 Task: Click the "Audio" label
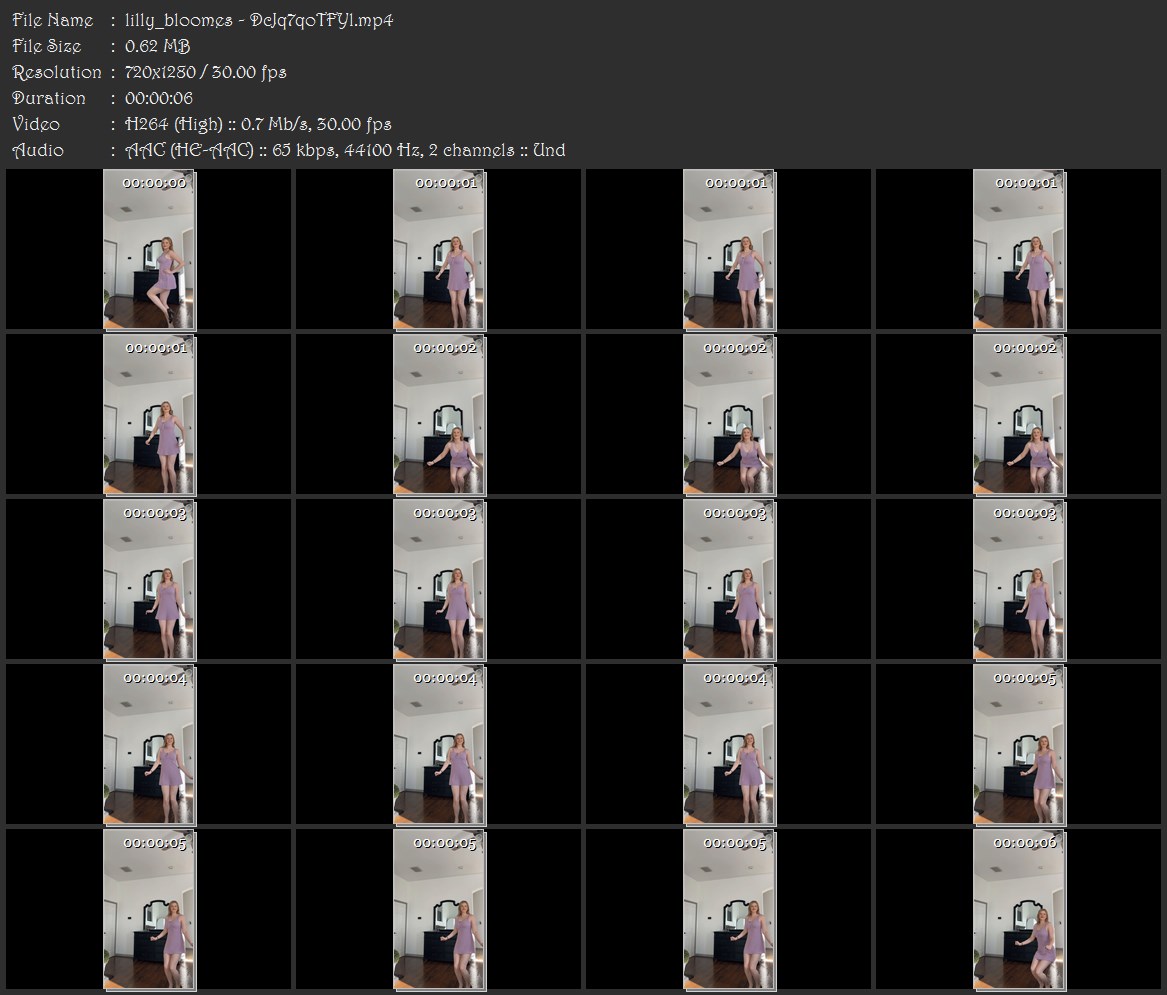pos(38,150)
